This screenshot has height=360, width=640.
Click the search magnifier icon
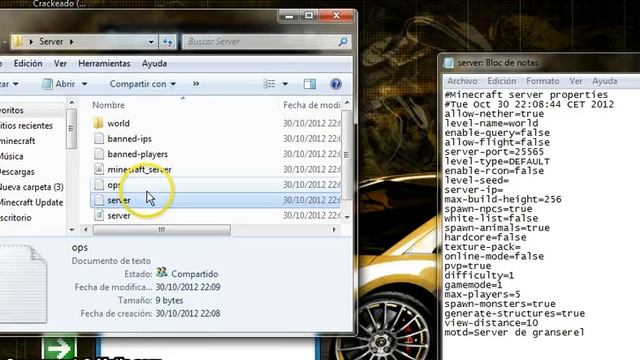point(343,41)
